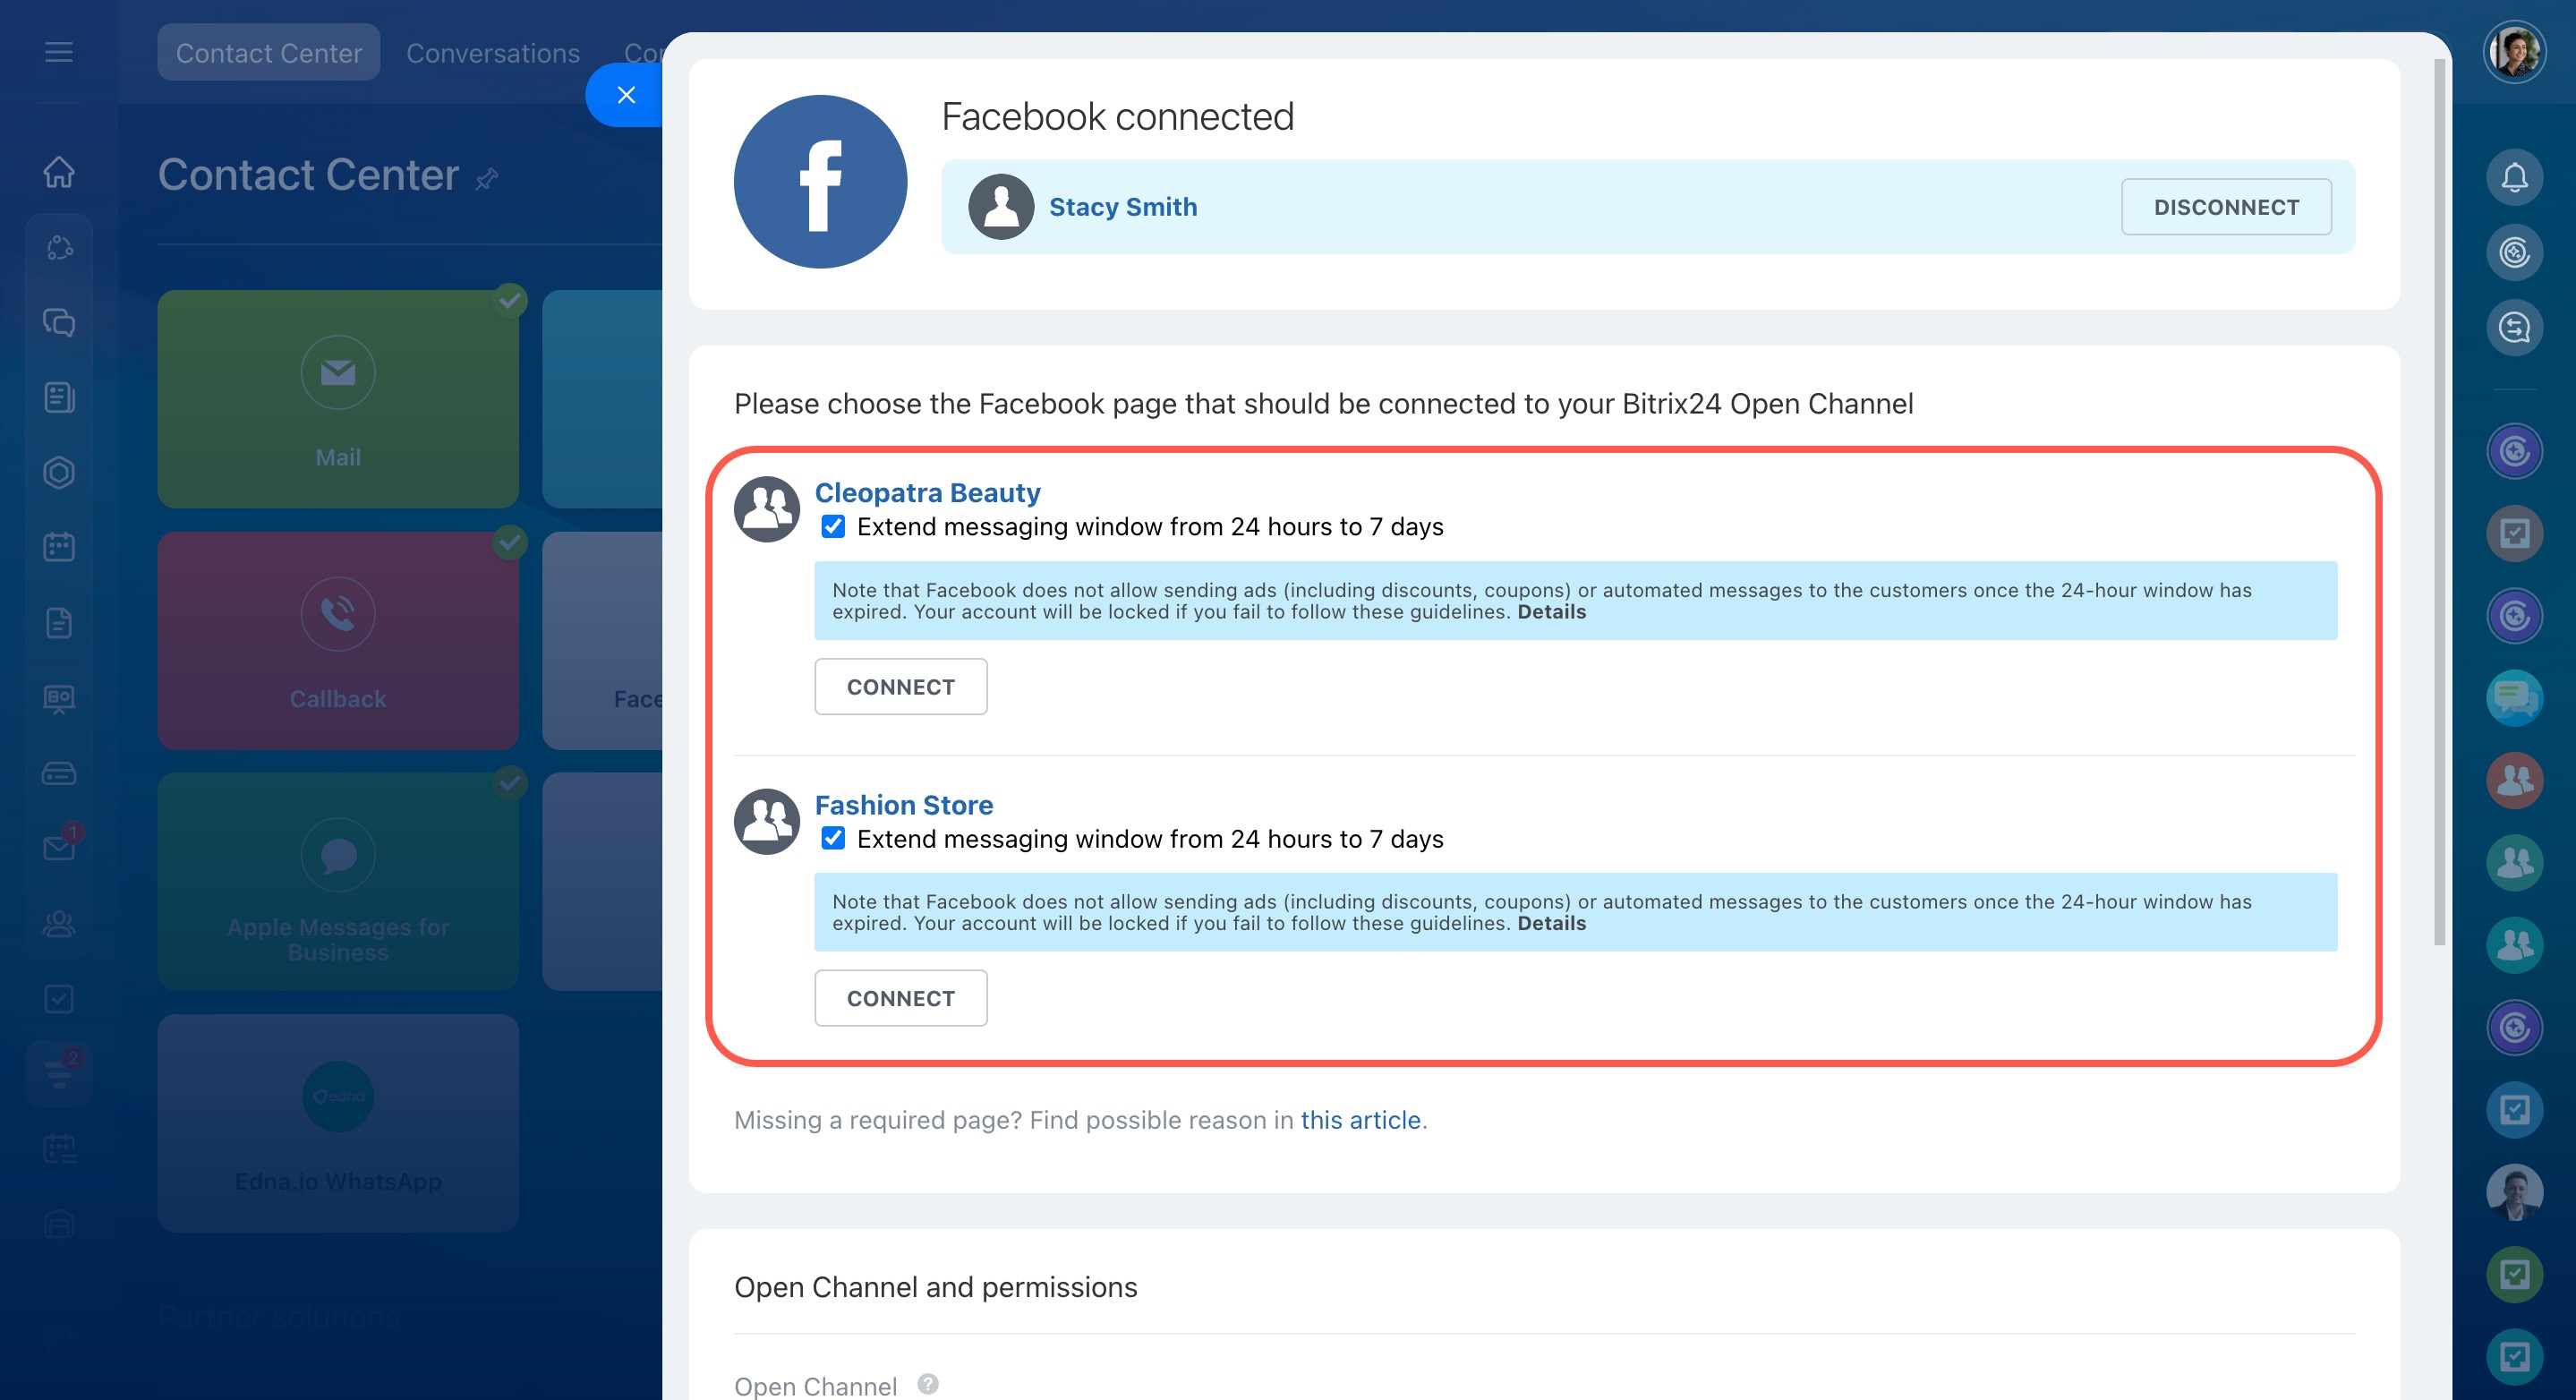Click the home icon in left sidebar
2576x1400 pixels.
[x=59, y=172]
